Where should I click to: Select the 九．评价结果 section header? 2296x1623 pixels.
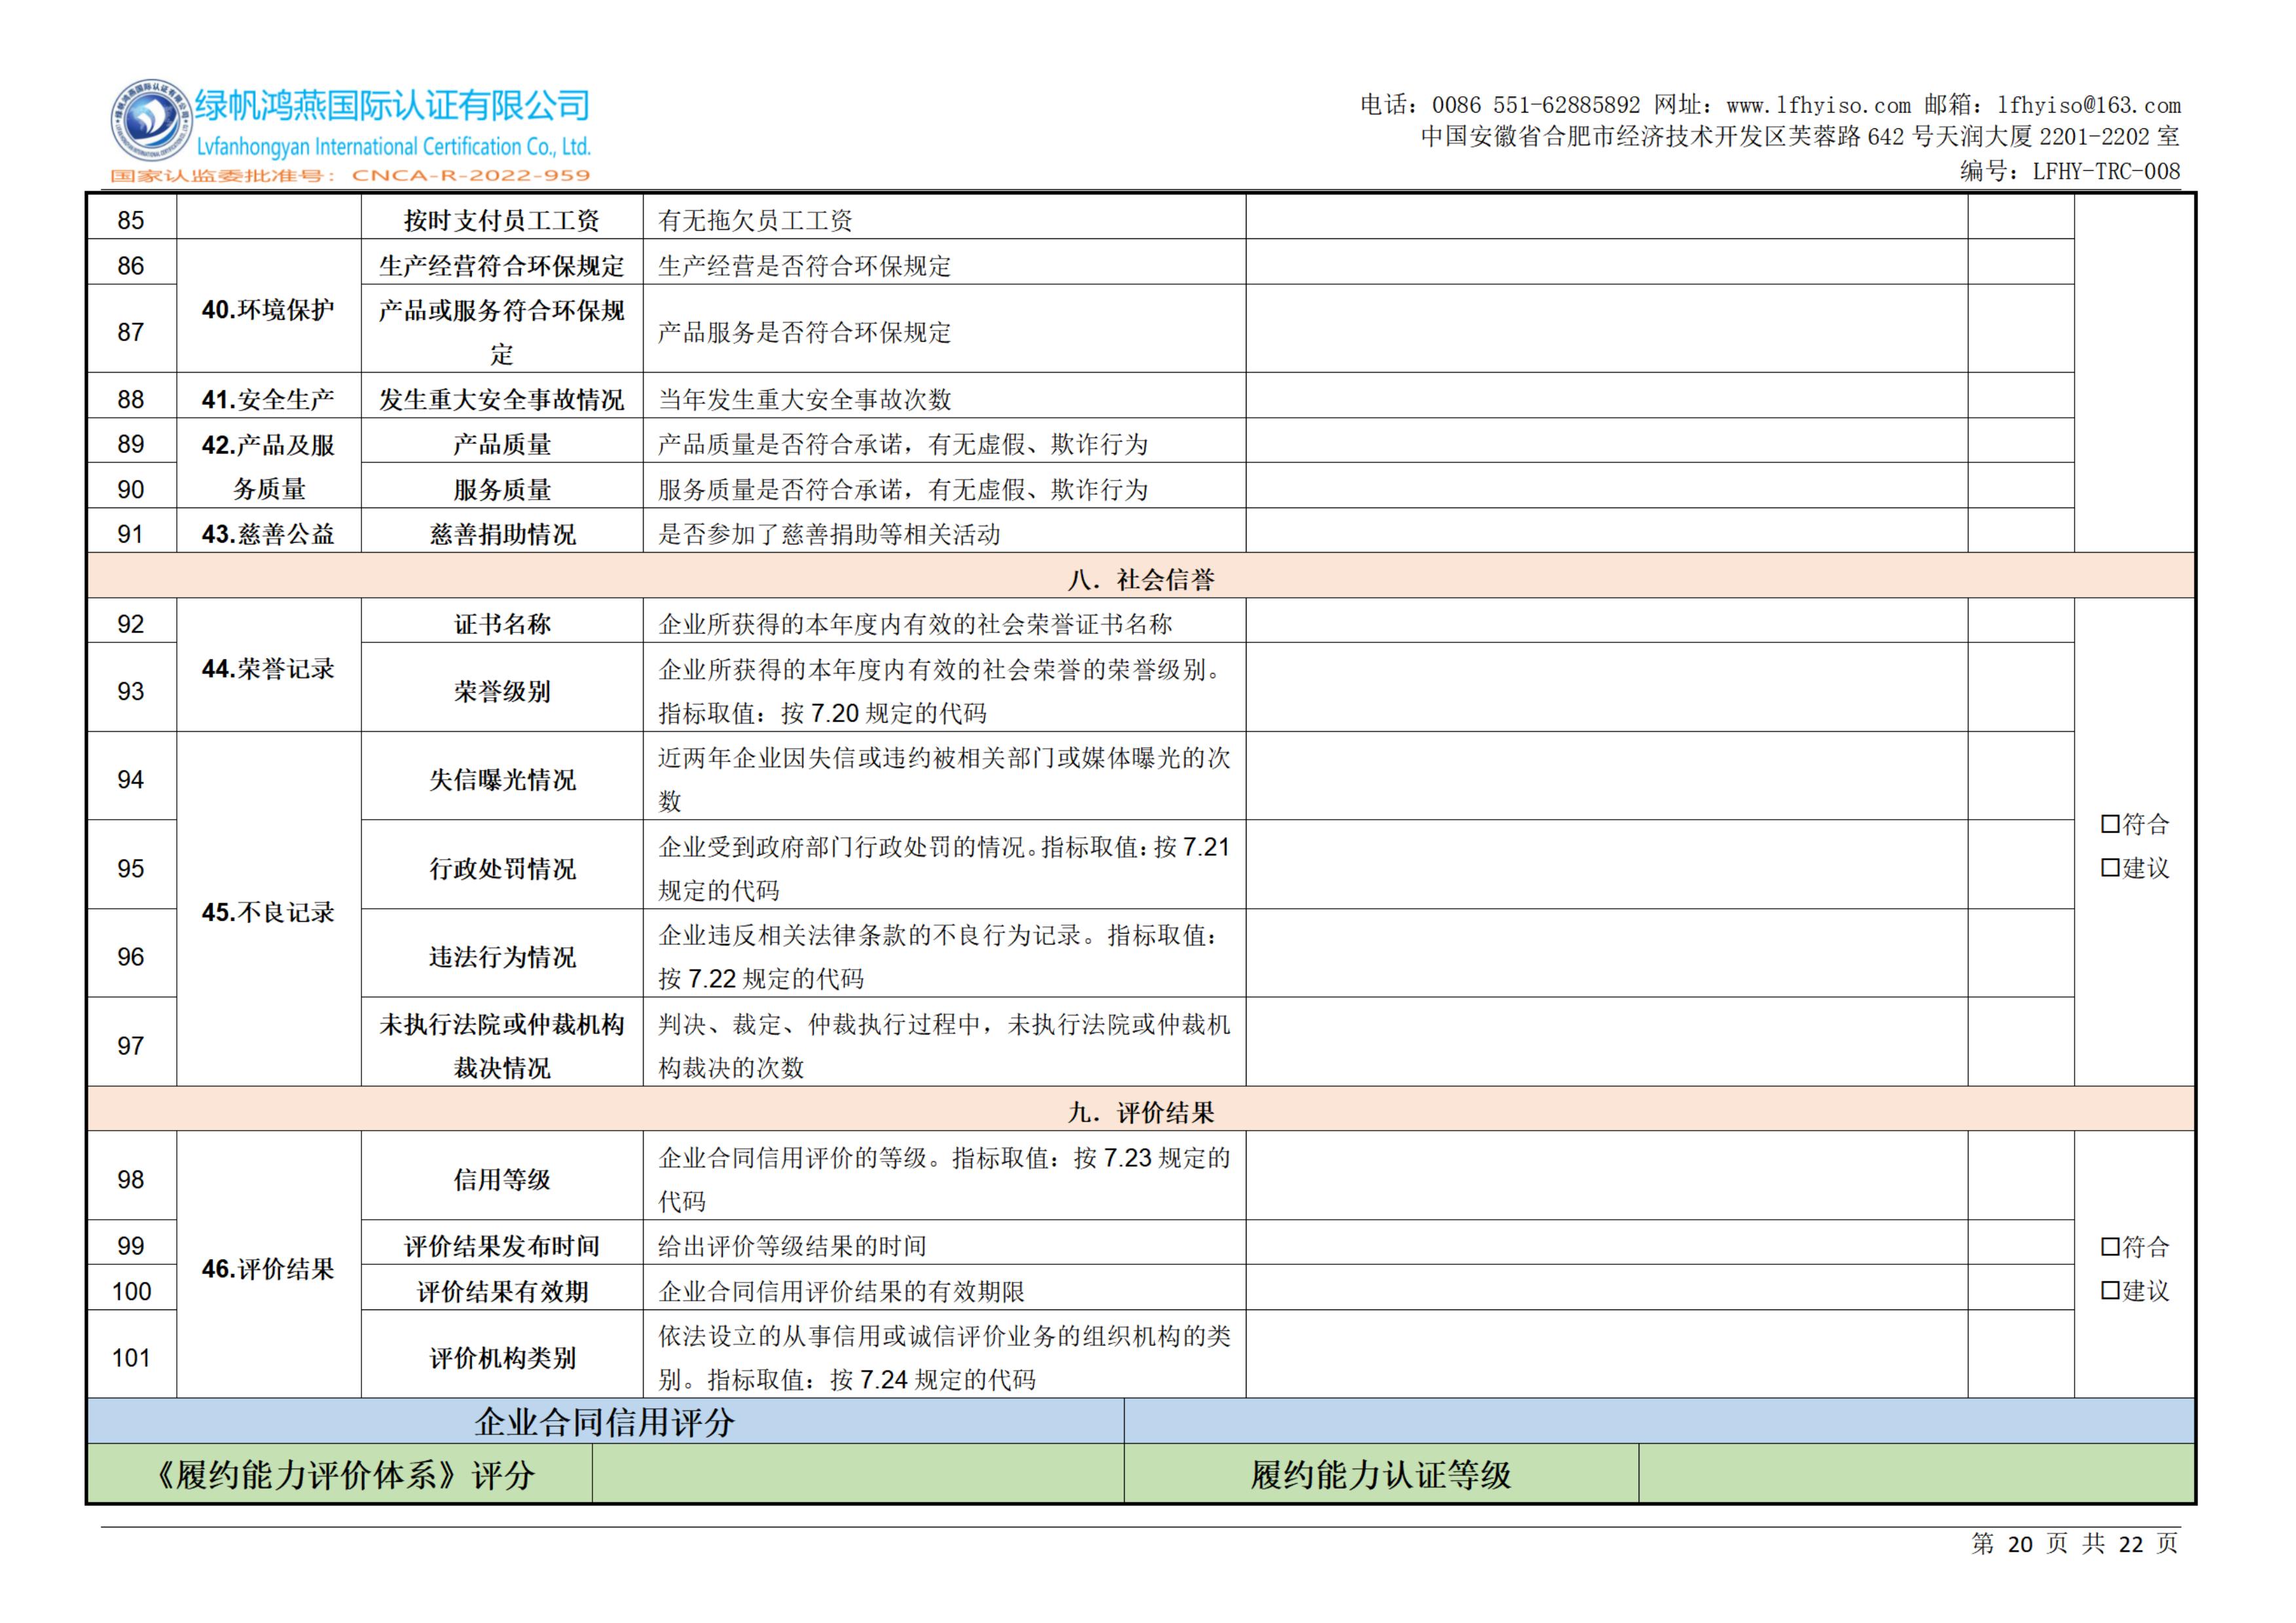point(1140,1112)
